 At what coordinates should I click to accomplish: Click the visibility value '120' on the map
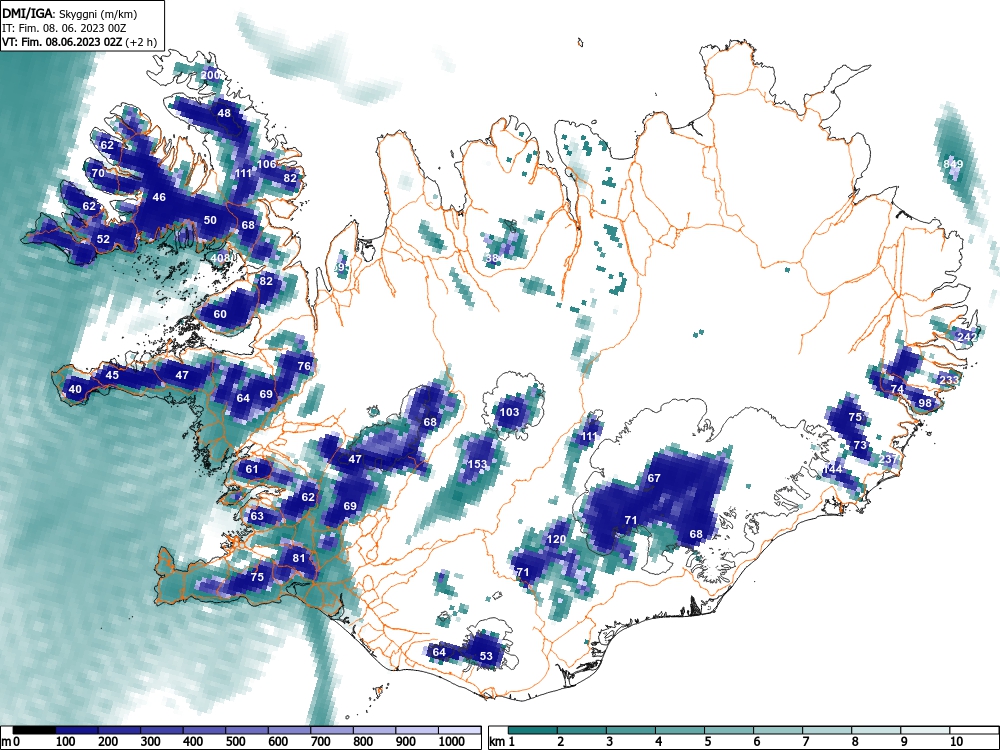[556, 539]
